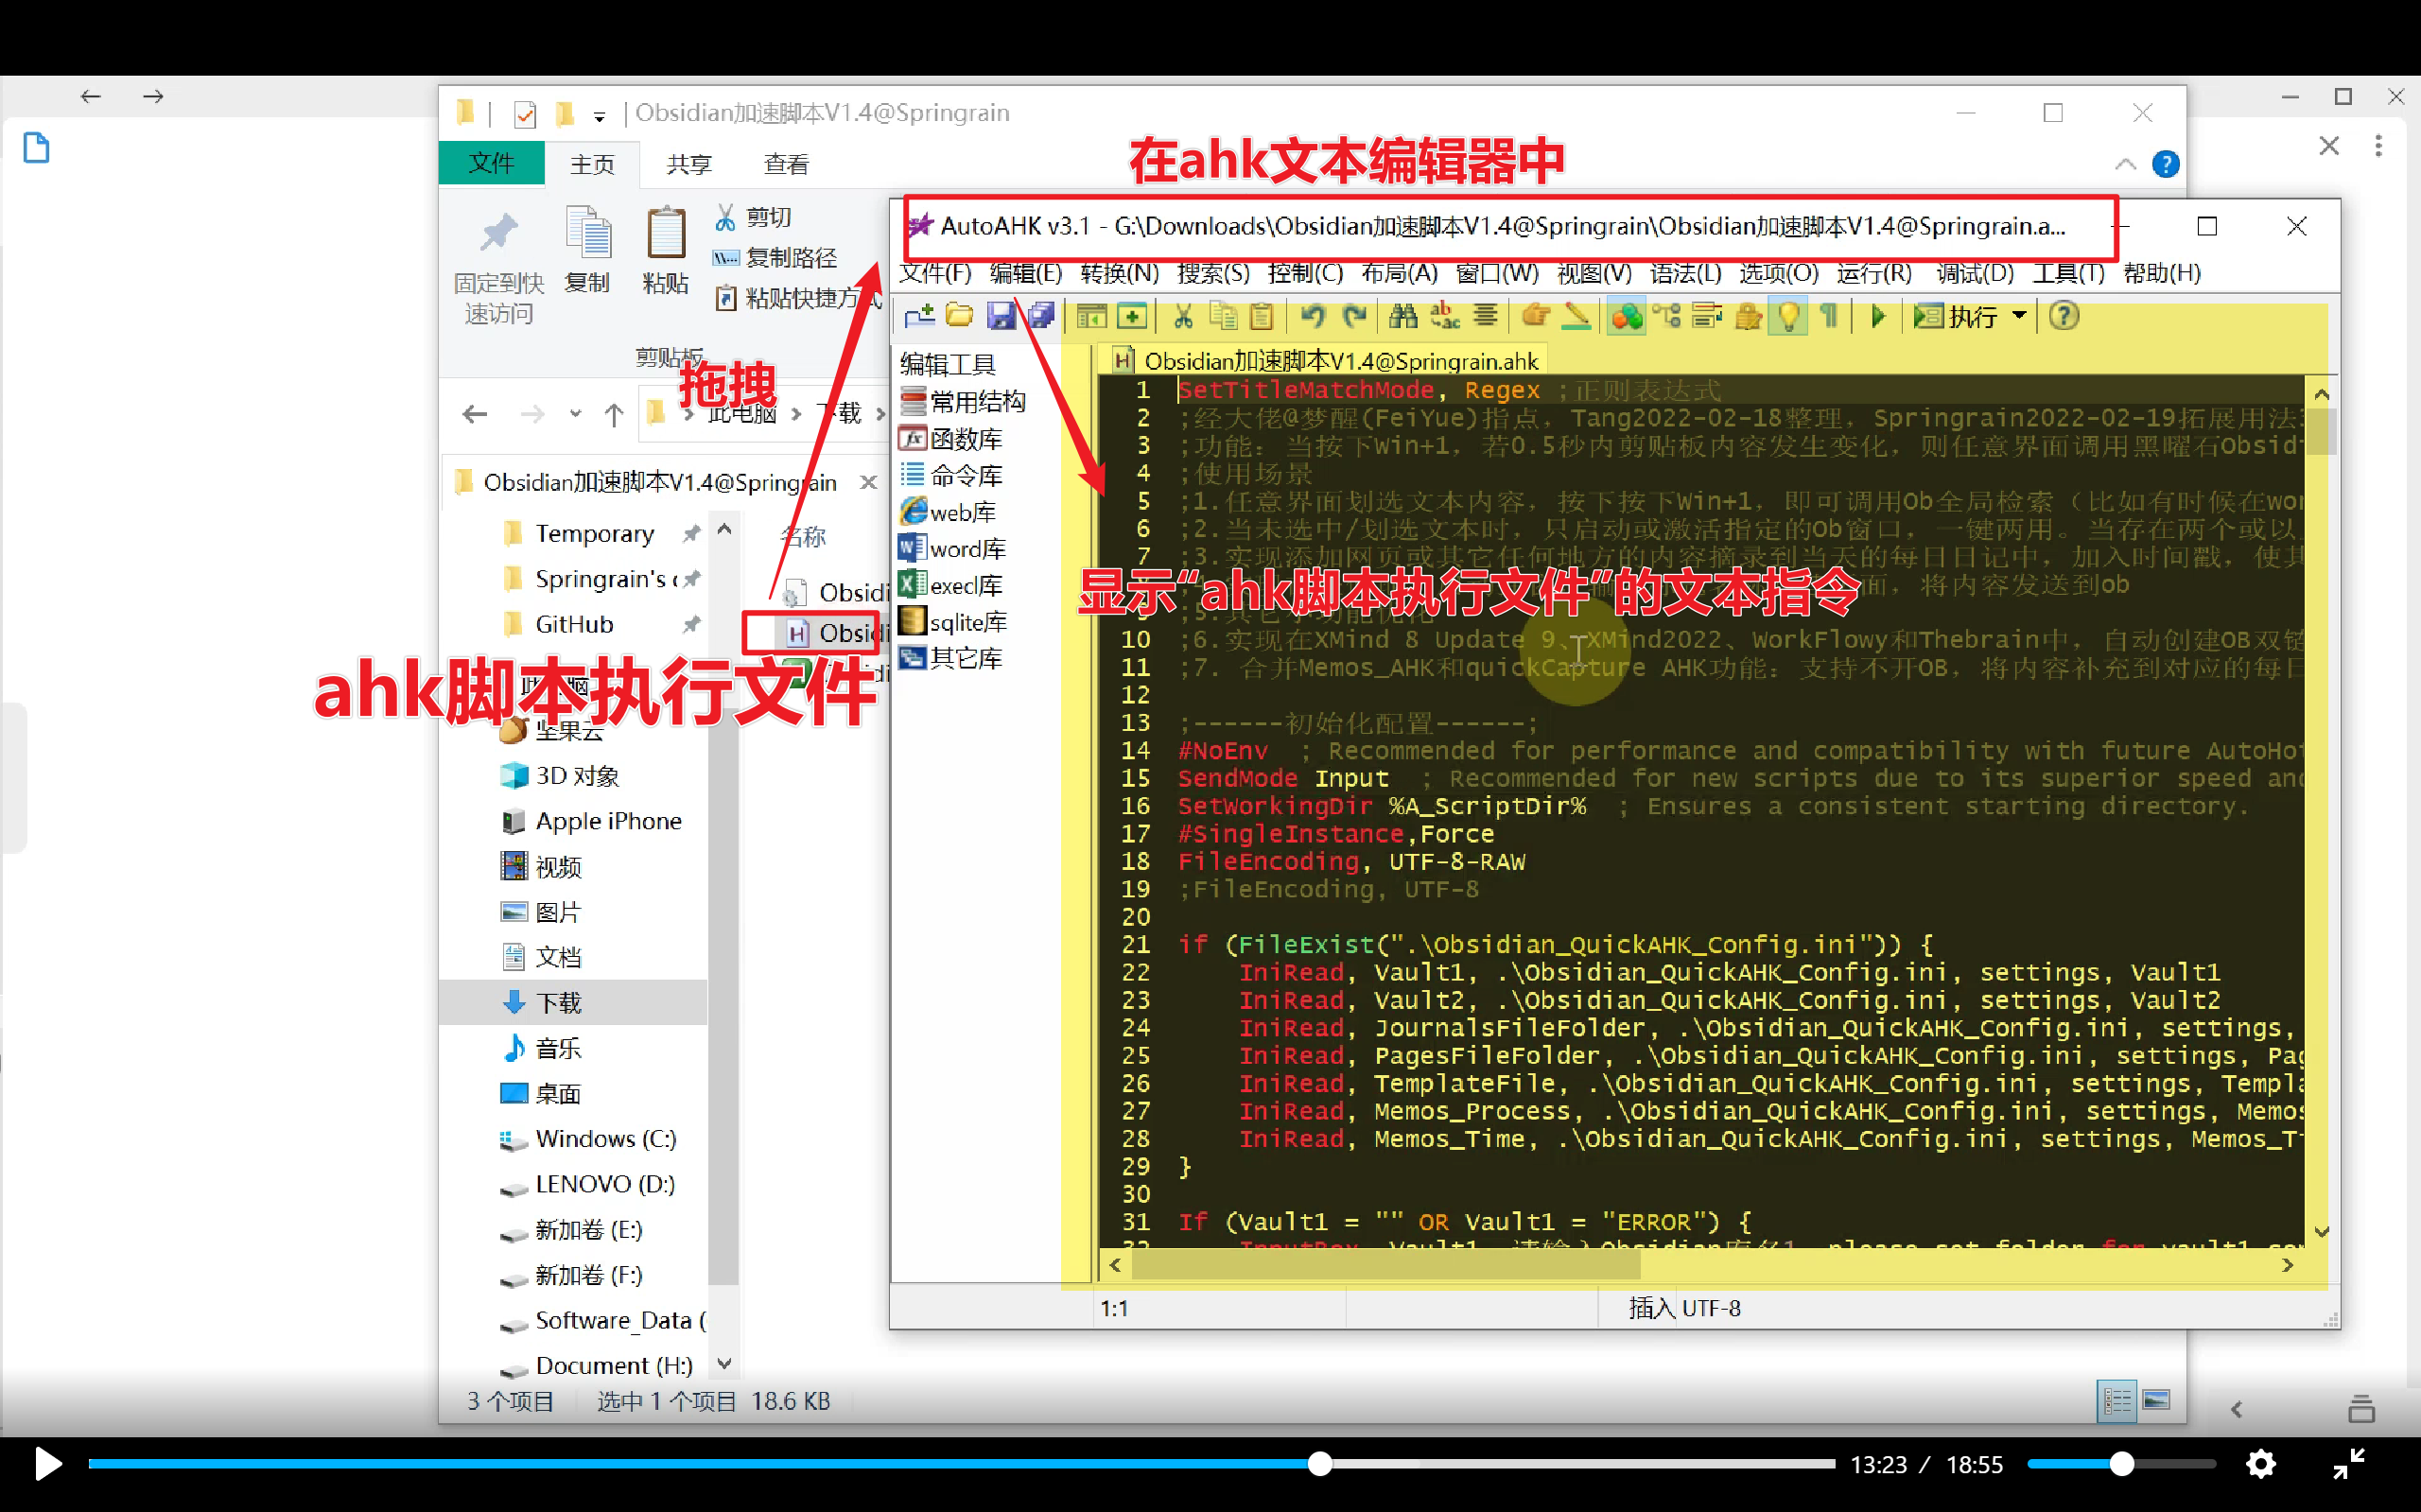The width and height of the screenshot is (2421, 1512).
Task: Click the pointing hand icon
Action: tap(1535, 317)
